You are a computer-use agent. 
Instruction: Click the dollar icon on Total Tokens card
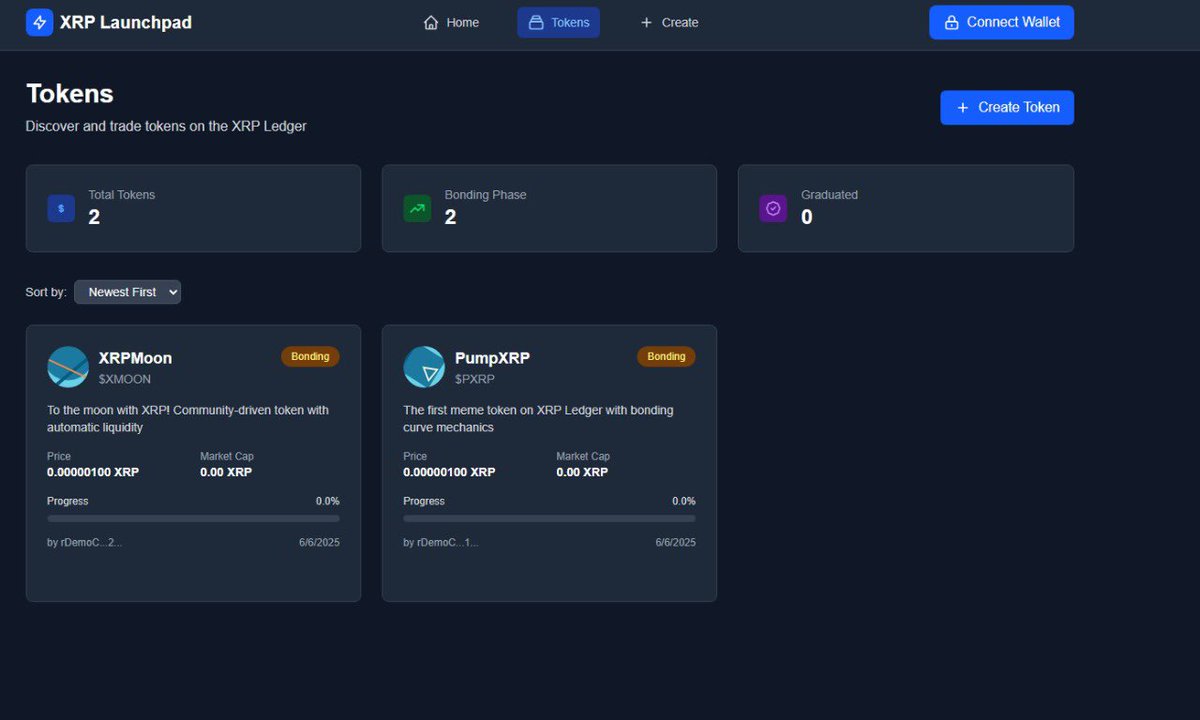pyautogui.click(x=61, y=208)
